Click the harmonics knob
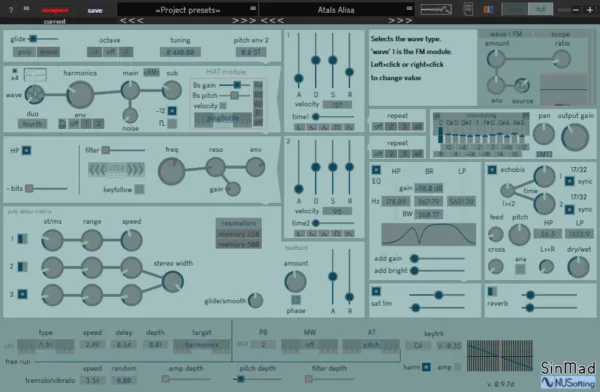 click(x=80, y=94)
